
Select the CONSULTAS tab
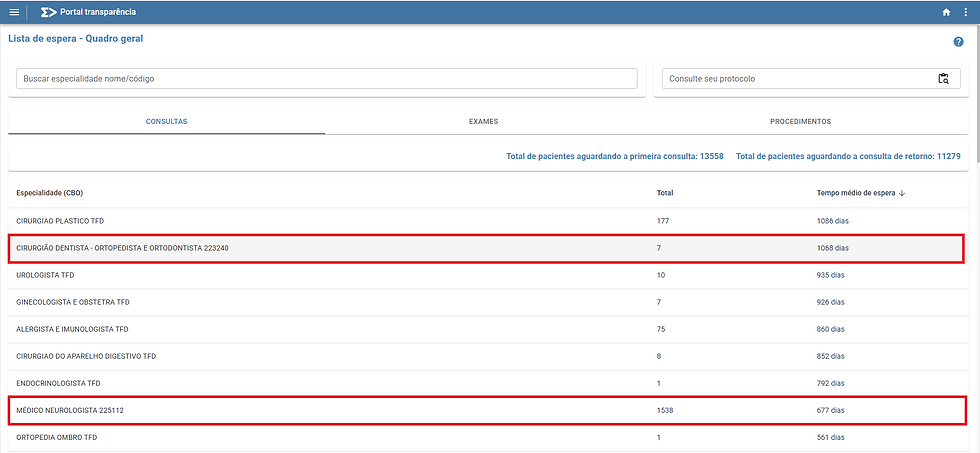click(166, 122)
